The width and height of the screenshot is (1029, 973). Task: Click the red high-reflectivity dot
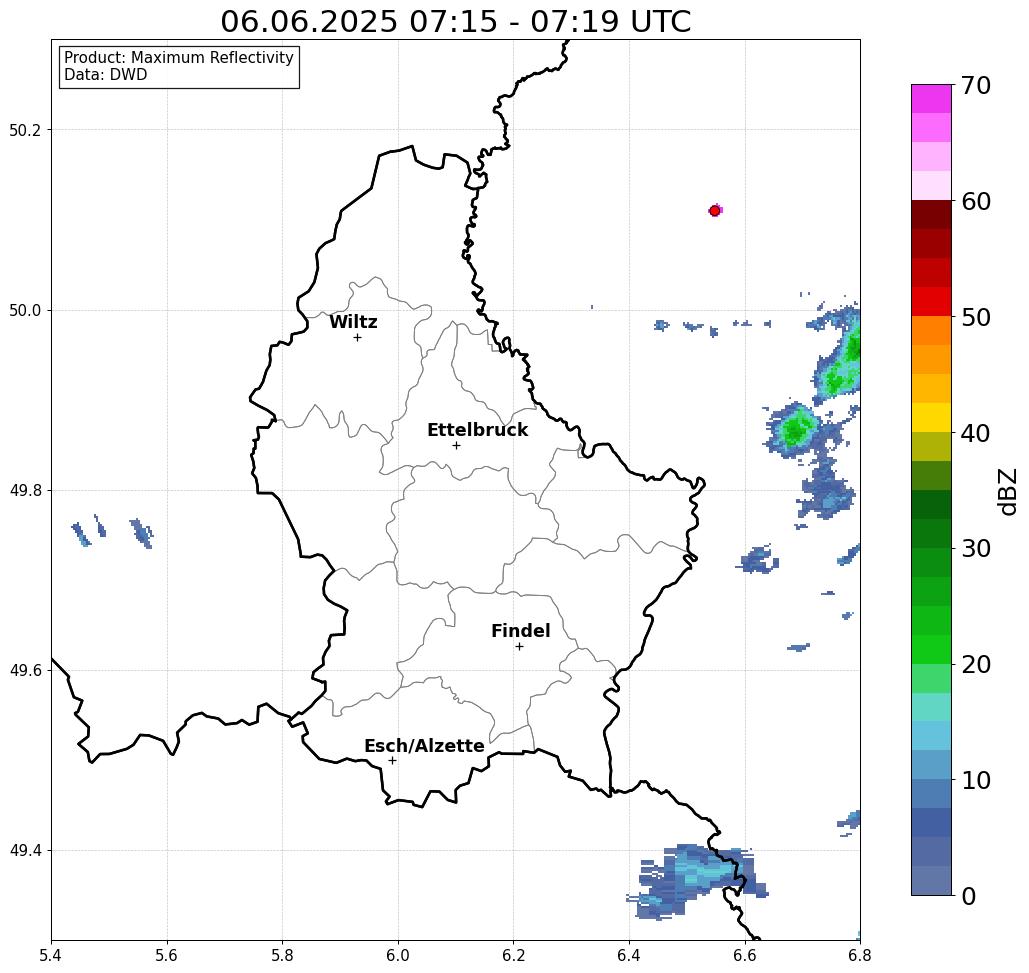click(x=715, y=211)
